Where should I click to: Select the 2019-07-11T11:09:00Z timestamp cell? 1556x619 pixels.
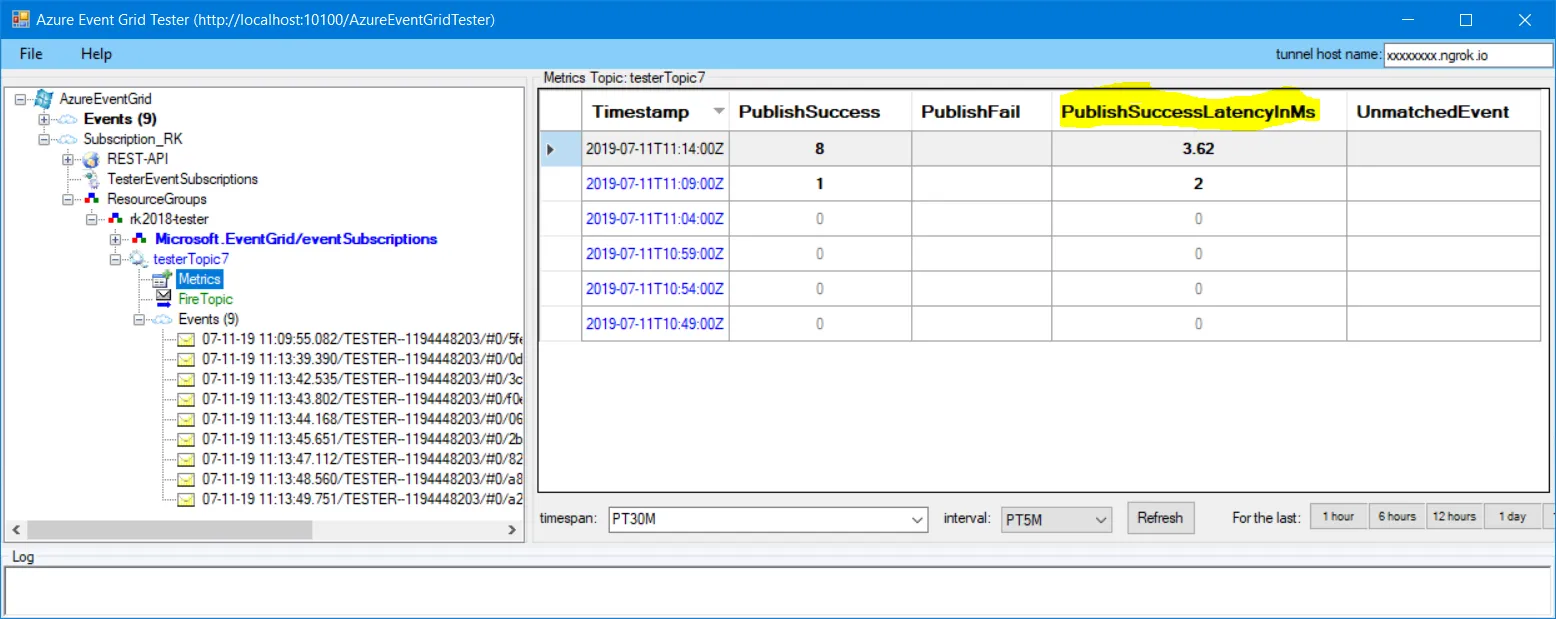(655, 184)
